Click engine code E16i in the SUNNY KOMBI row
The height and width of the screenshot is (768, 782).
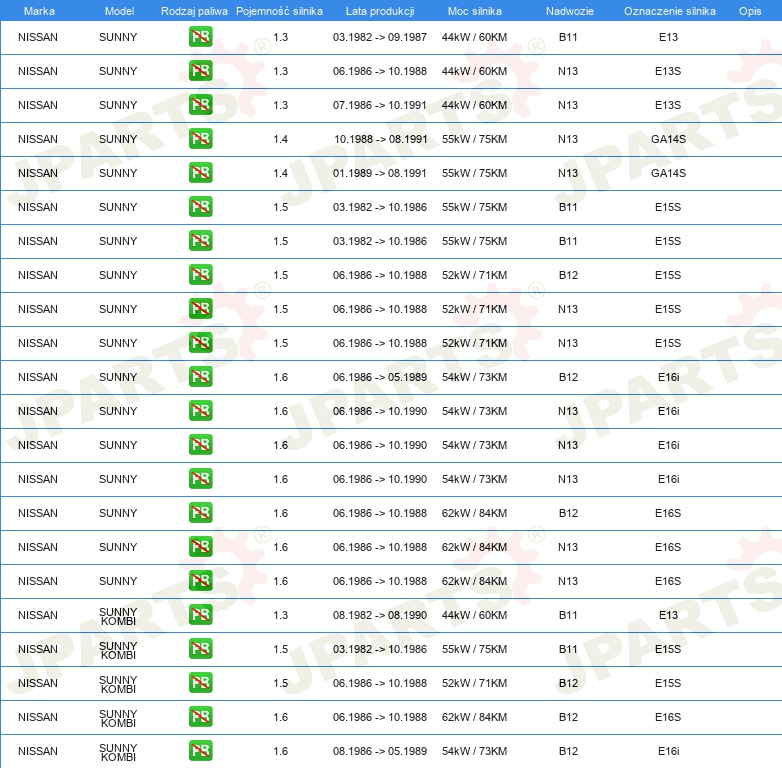tap(668, 751)
